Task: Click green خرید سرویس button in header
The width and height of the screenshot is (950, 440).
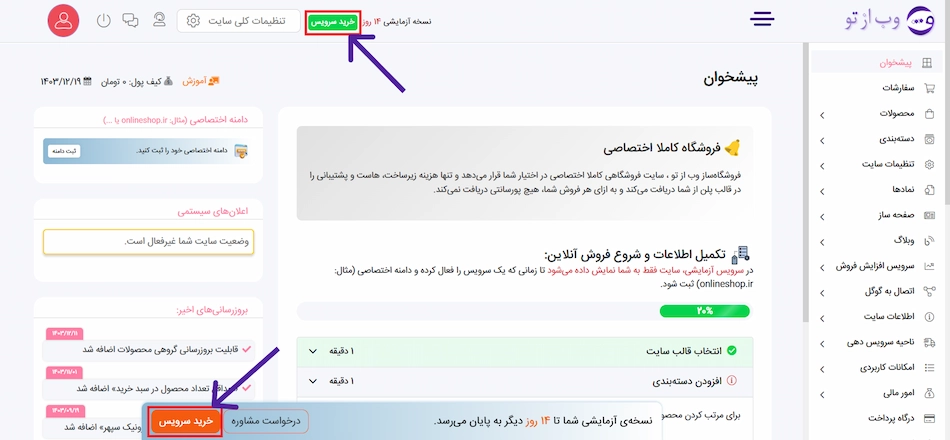Action: 333,22
